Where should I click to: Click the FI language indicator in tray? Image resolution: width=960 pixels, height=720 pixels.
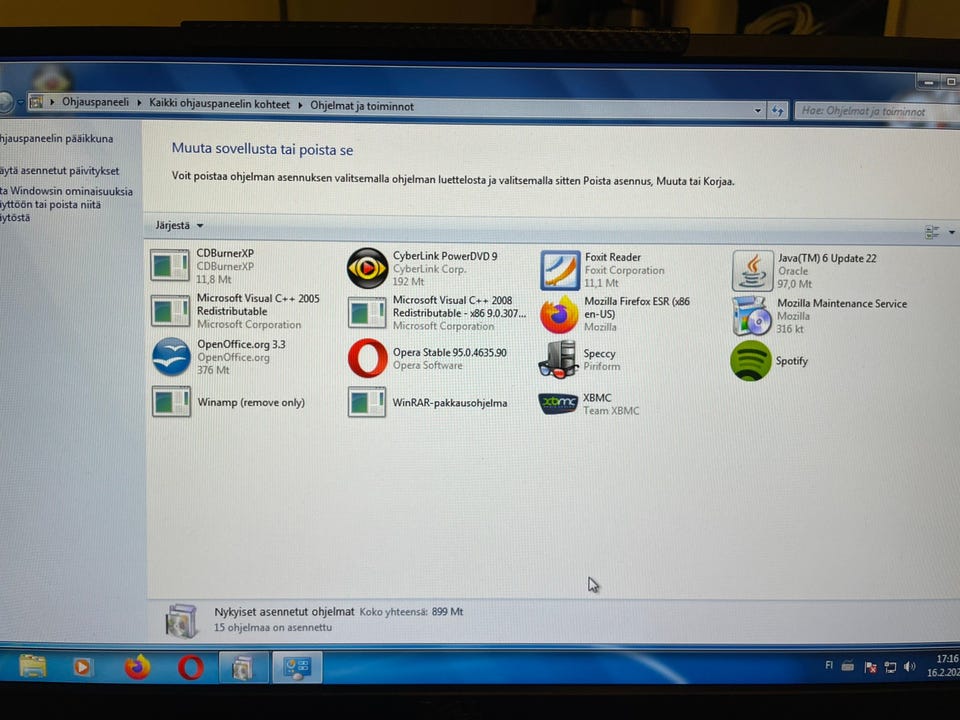click(x=829, y=665)
